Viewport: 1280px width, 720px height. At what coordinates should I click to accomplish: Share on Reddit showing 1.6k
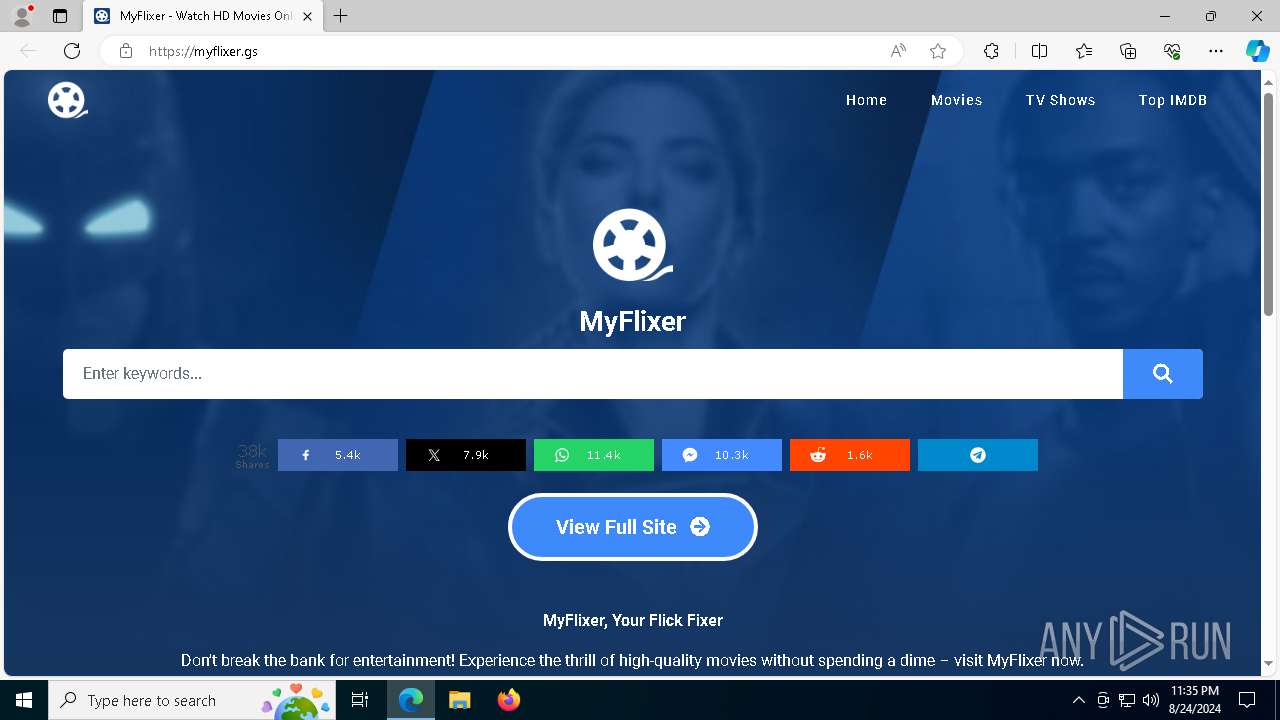[x=850, y=455]
